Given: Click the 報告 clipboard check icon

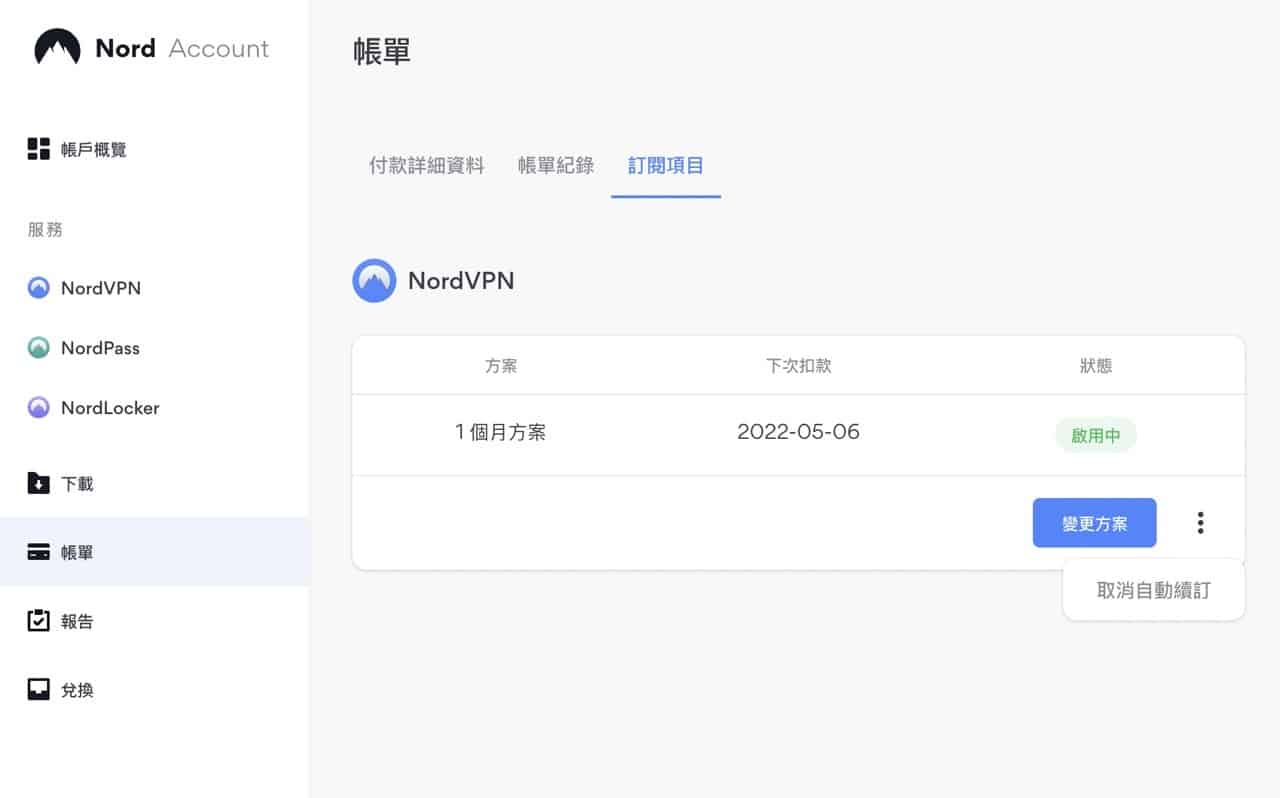Looking at the screenshot, I should click(38, 621).
